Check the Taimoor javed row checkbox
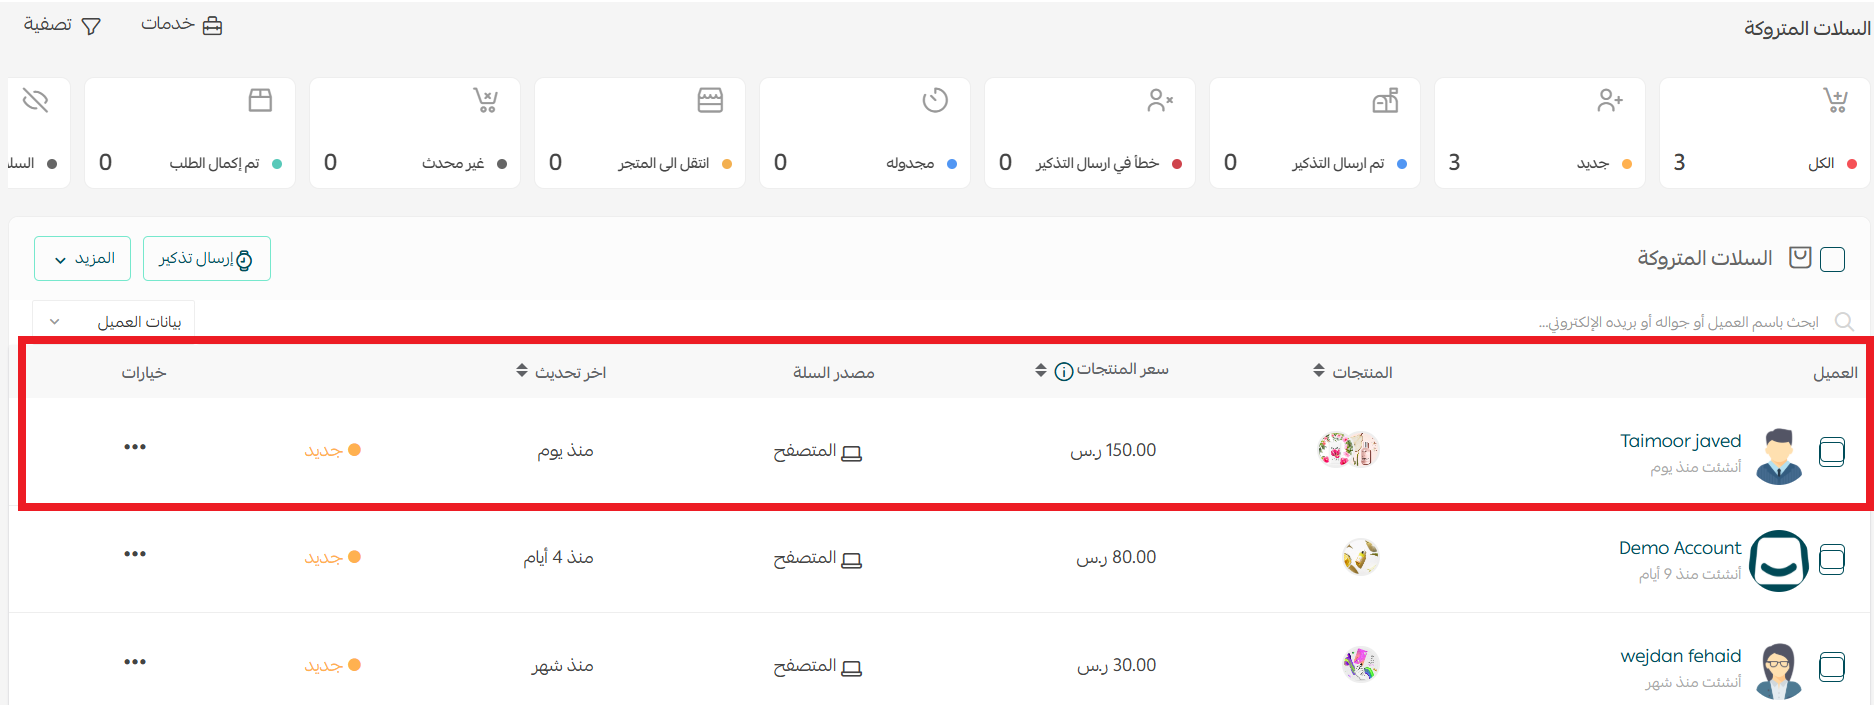1874x705 pixels. 1831,452
